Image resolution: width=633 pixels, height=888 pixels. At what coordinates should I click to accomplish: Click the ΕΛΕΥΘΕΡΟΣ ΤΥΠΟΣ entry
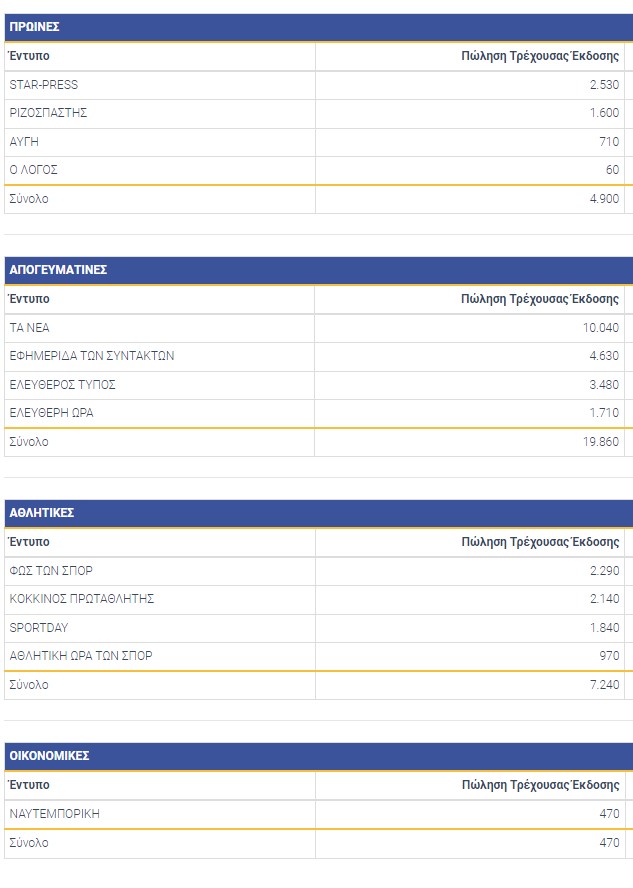pos(63,384)
